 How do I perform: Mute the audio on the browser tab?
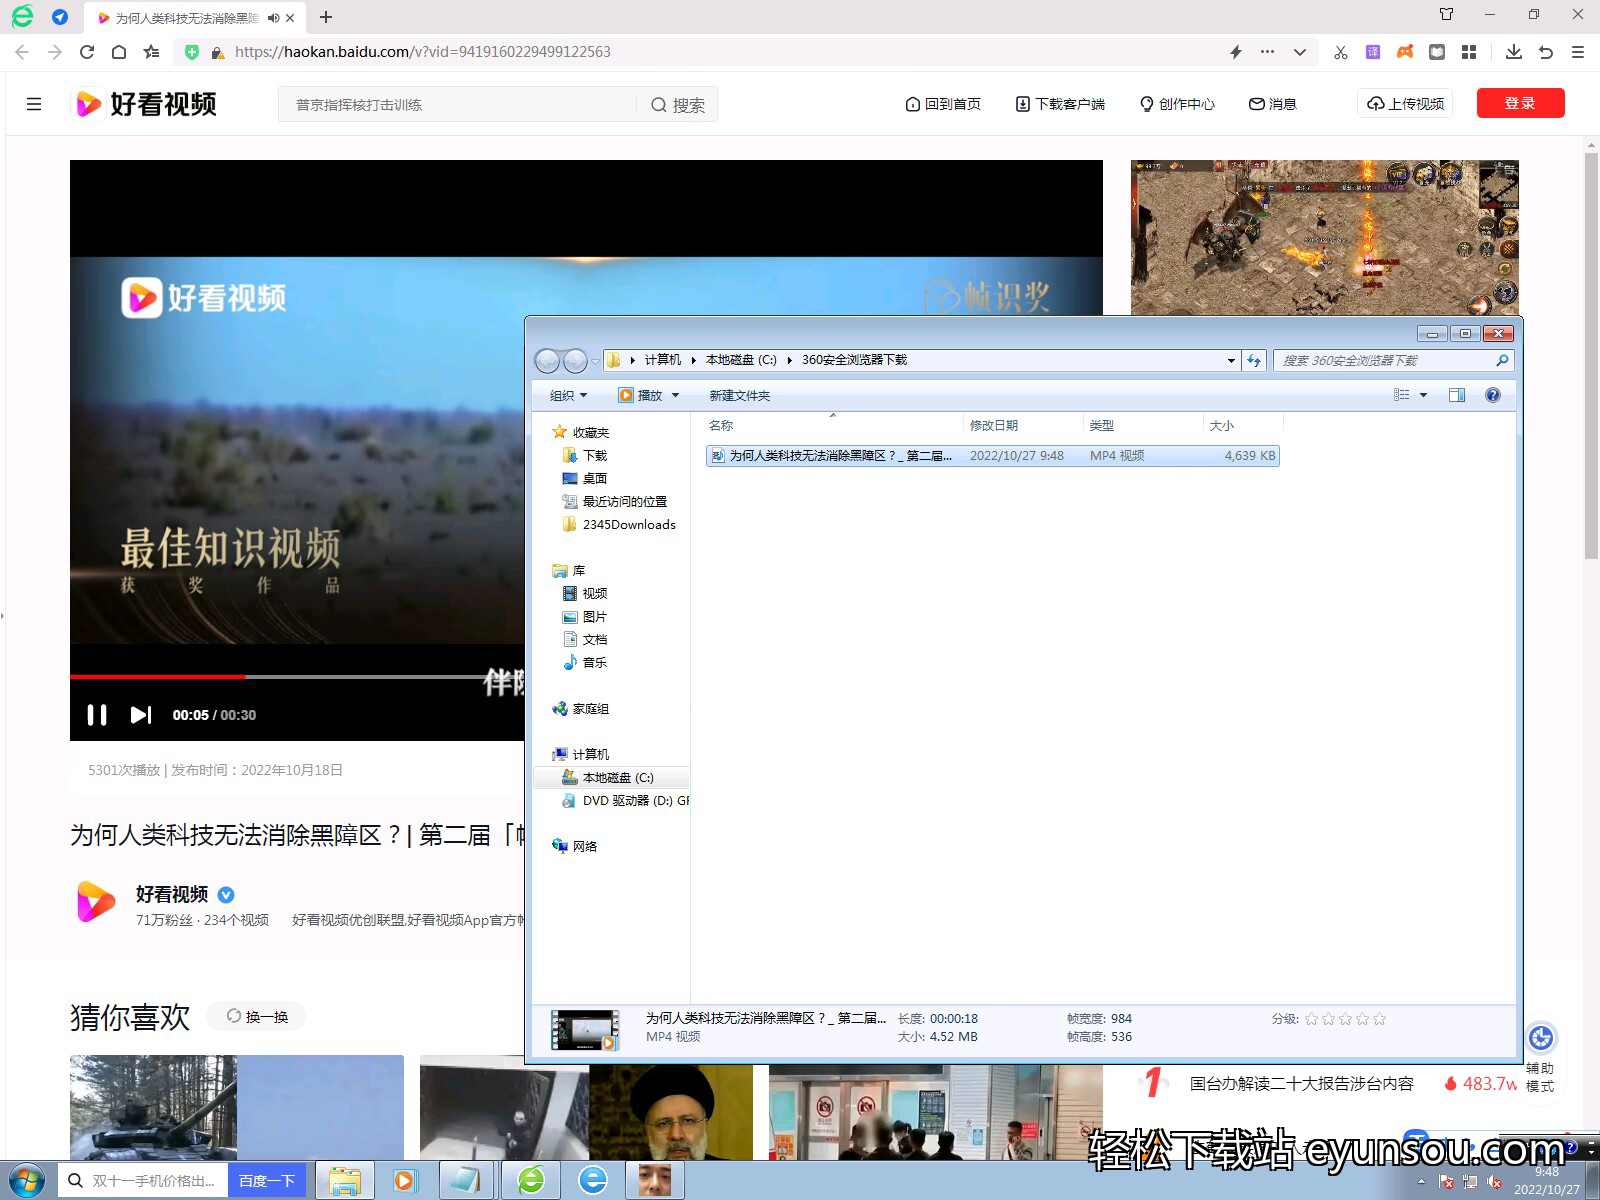[273, 18]
